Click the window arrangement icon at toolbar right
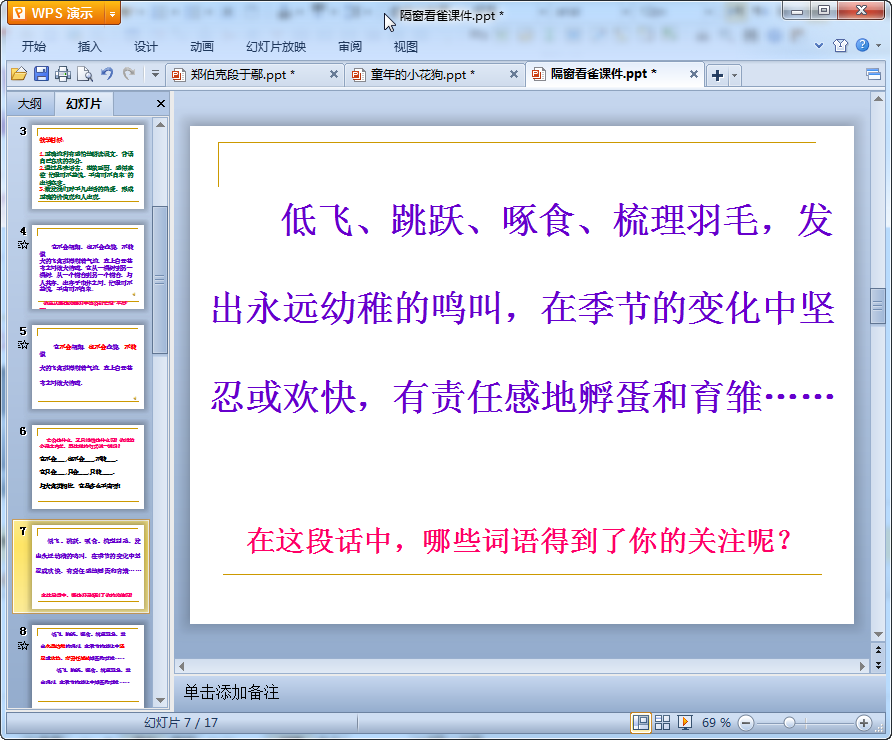Screen dimensions: 892x740 873,75
